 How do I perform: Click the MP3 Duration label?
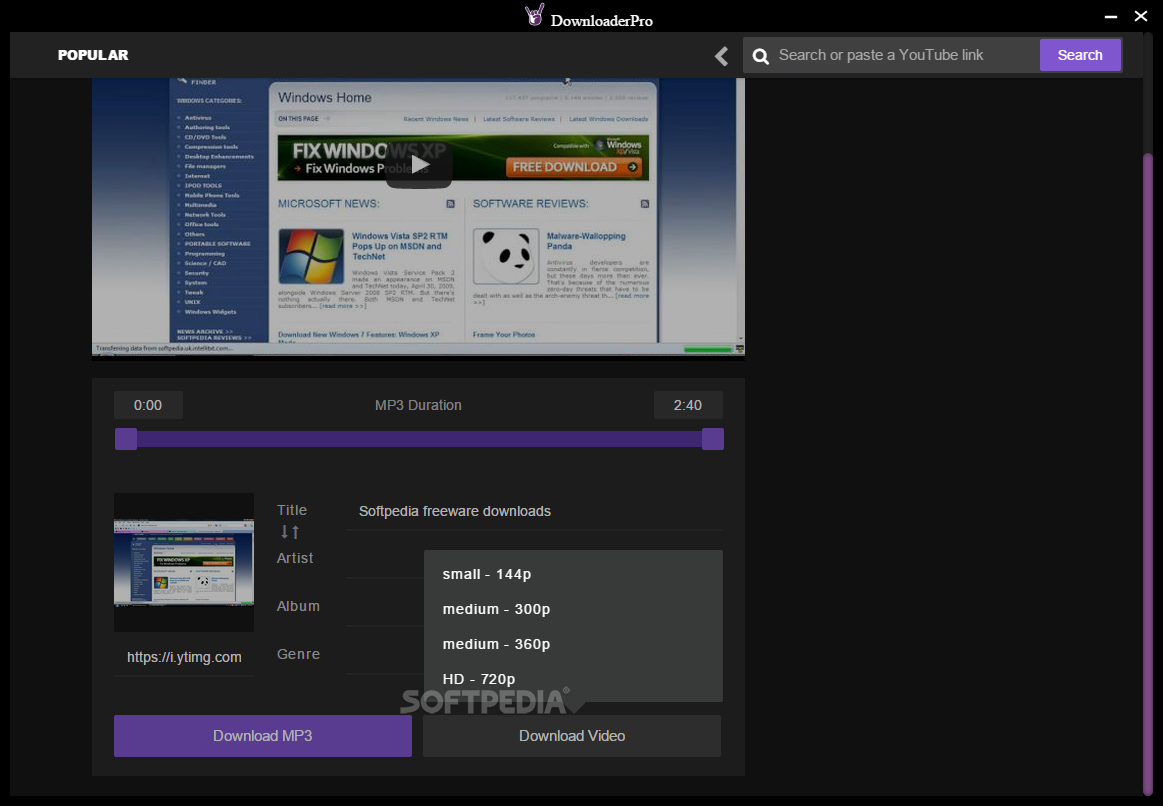[x=418, y=405]
